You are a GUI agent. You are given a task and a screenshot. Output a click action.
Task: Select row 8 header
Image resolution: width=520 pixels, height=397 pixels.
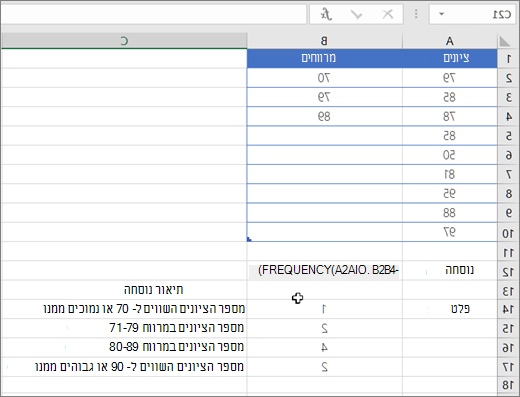coord(508,193)
